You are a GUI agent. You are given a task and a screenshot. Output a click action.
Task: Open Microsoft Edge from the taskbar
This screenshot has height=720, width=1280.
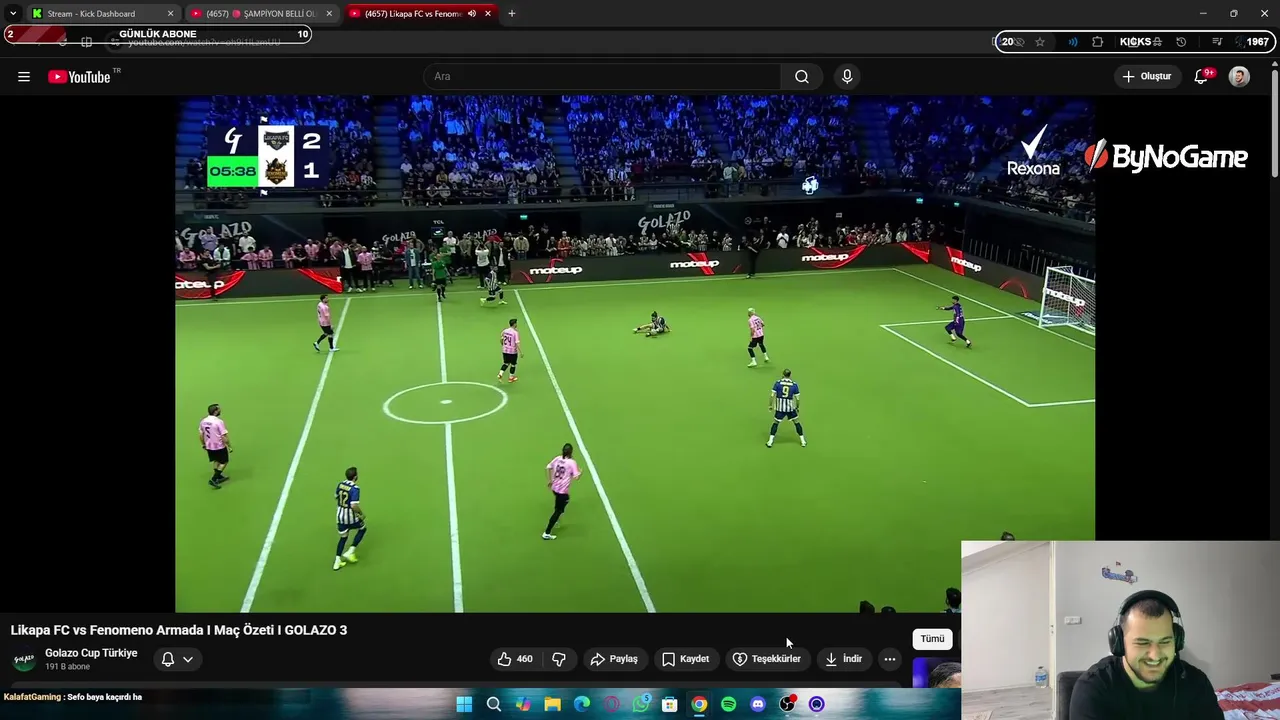[581, 704]
